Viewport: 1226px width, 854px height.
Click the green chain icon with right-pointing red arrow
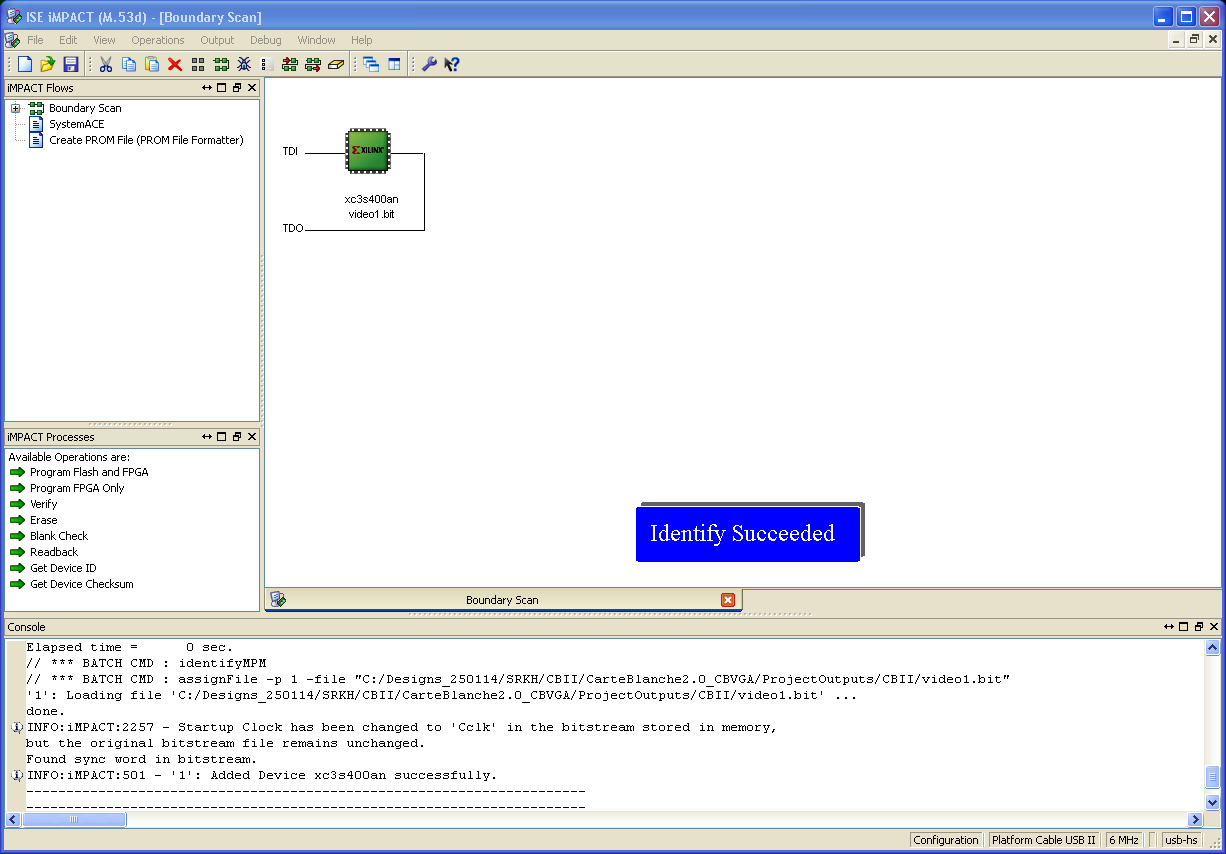[x=313, y=64]
